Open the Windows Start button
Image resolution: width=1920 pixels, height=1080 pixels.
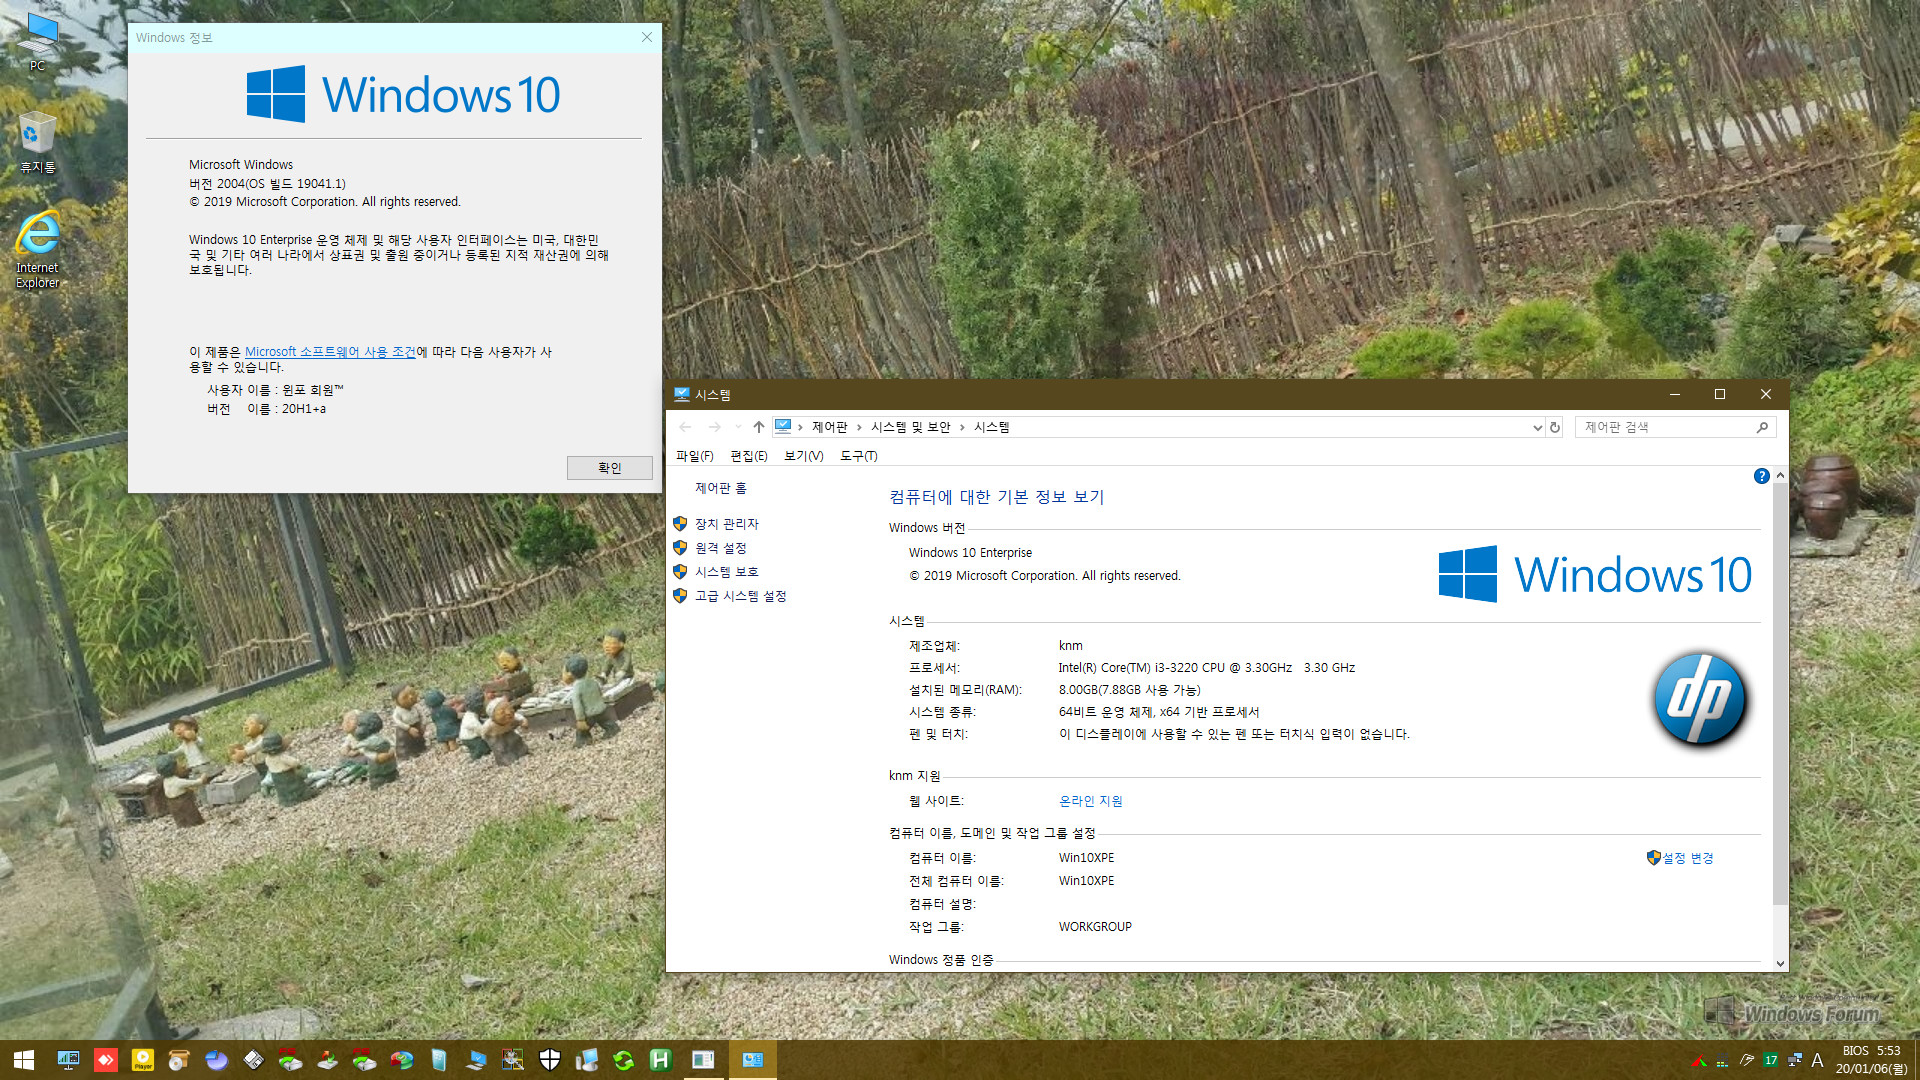[24, 1060]
